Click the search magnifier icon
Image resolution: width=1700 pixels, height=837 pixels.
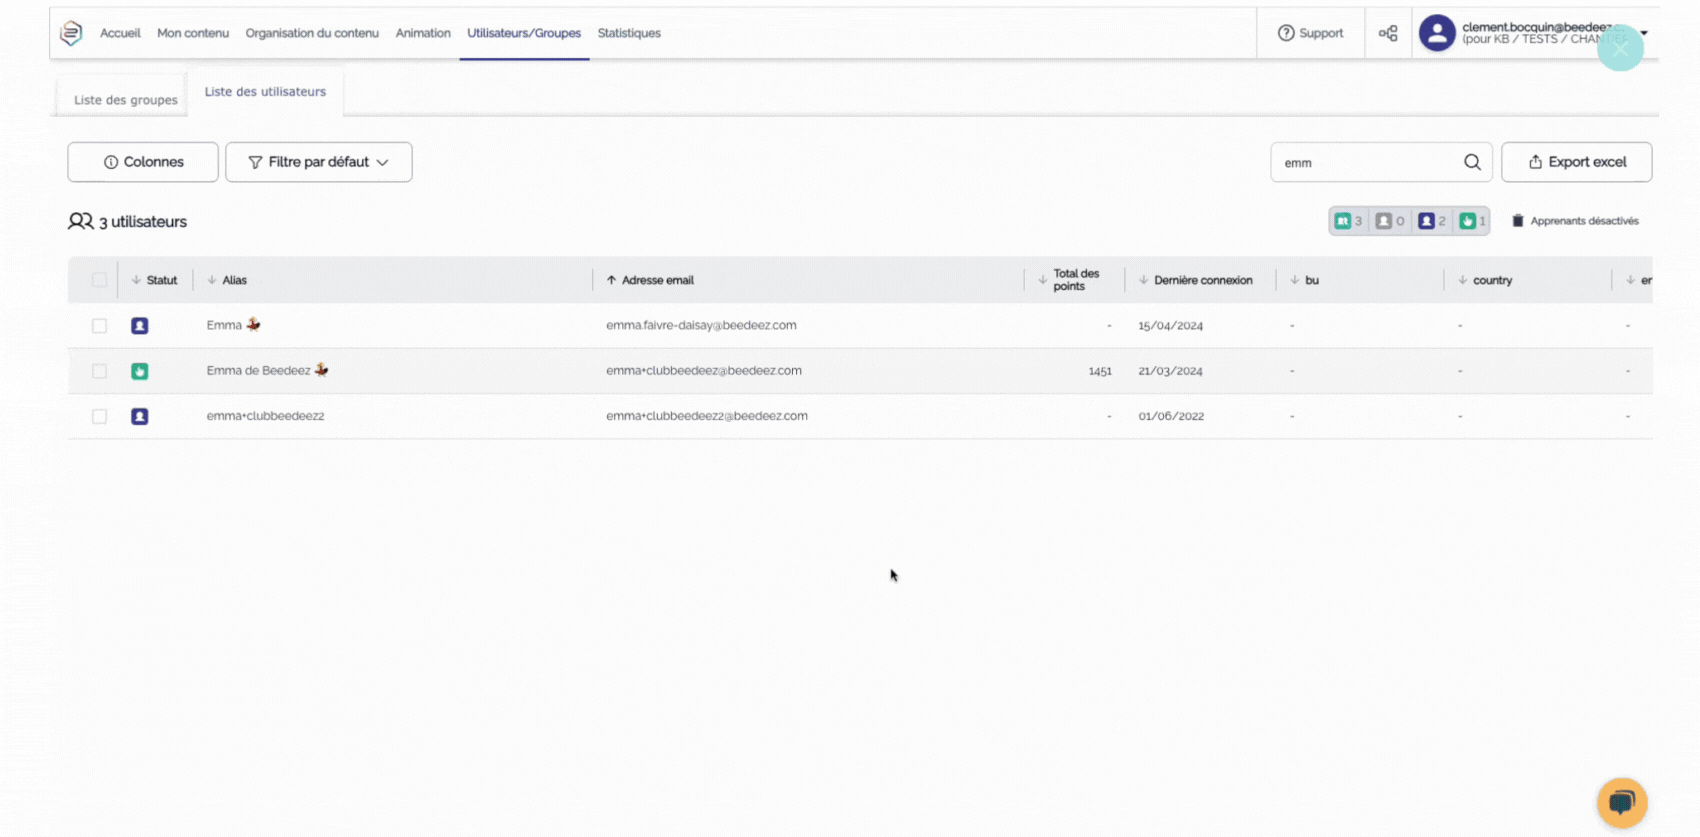coord(1472,162)
